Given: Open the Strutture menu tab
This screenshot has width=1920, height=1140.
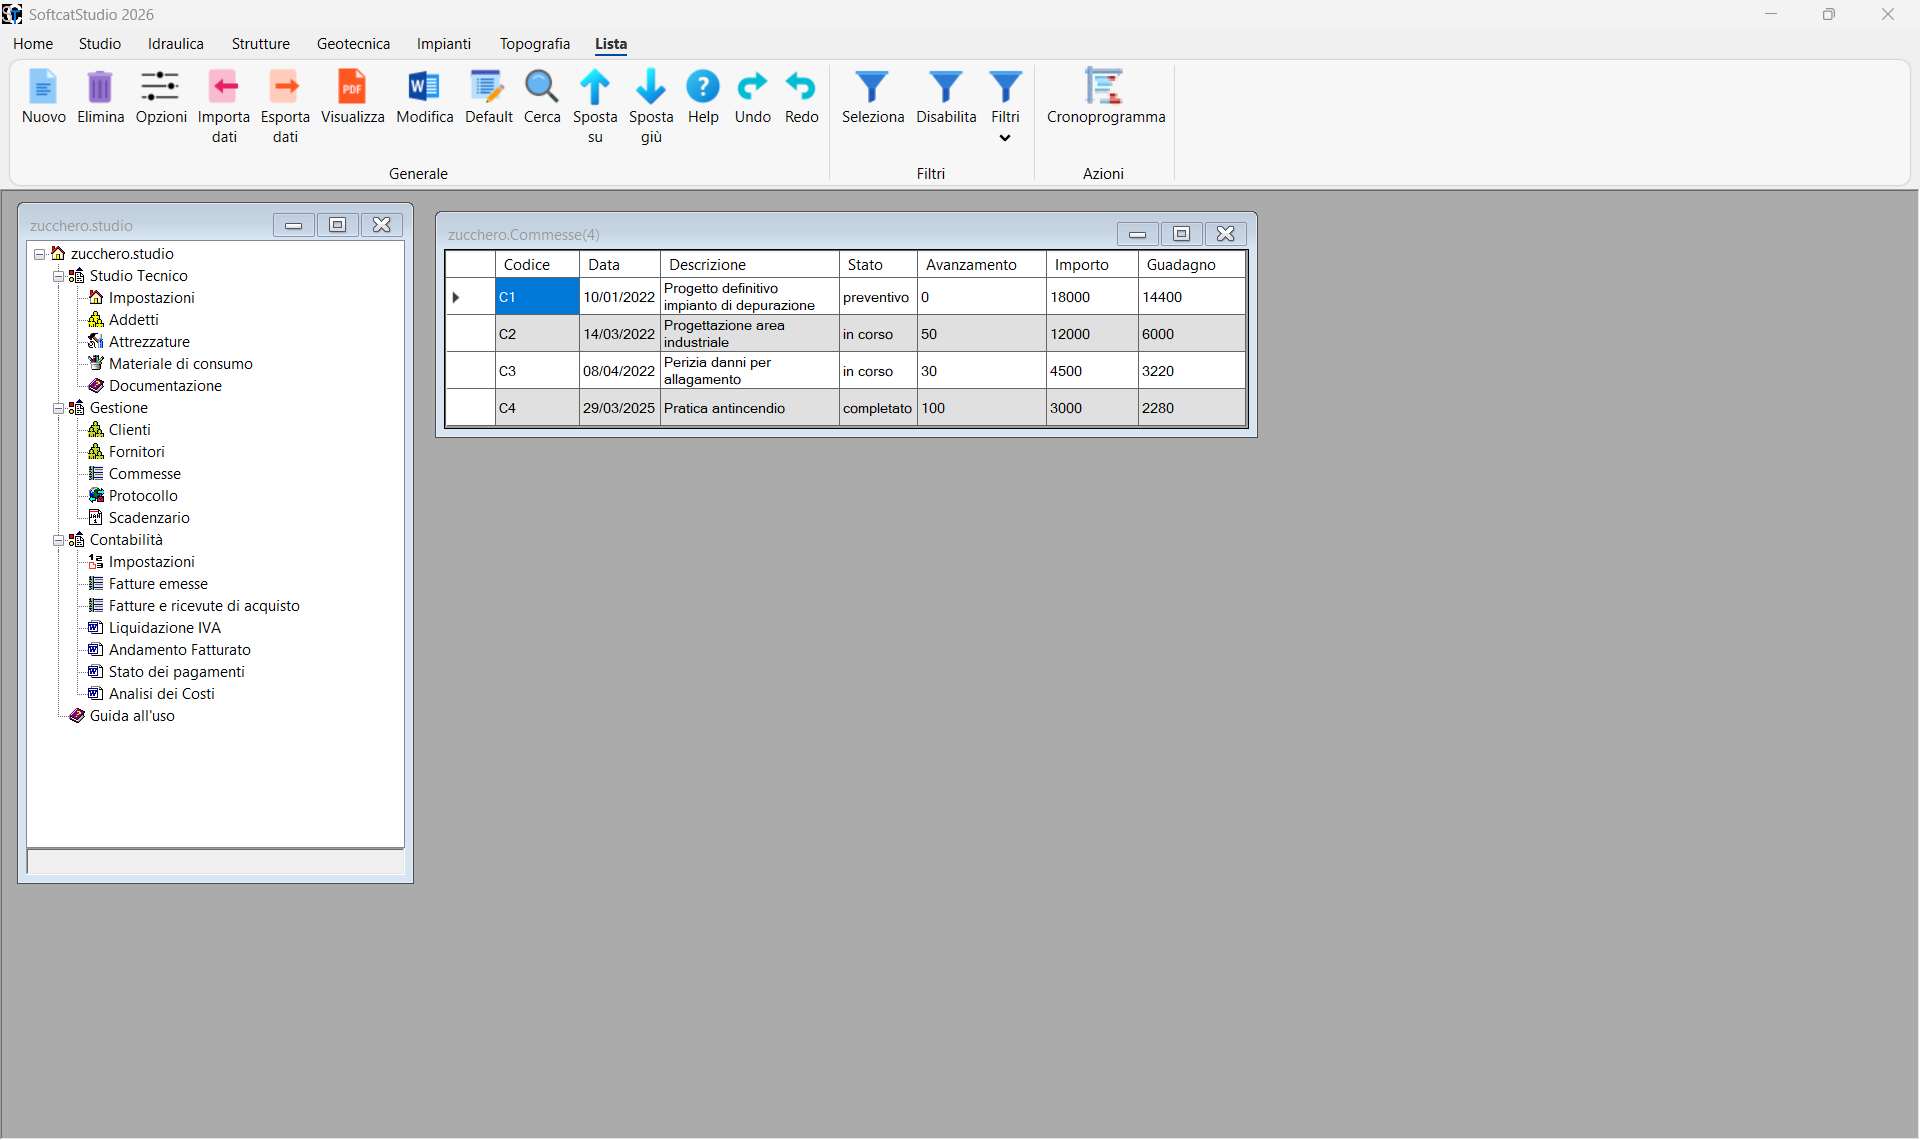Looking at the screenshot, I should [261, 44].
